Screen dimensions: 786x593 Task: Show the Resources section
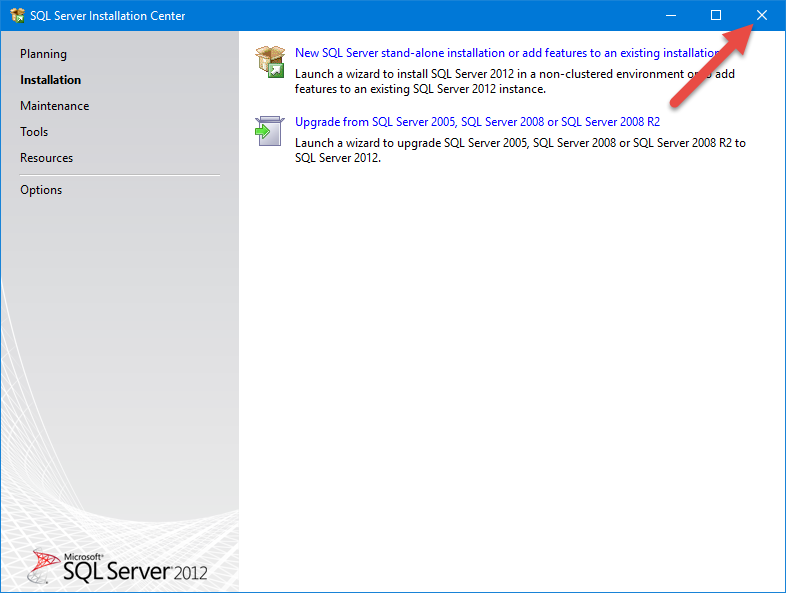(46, 158)
